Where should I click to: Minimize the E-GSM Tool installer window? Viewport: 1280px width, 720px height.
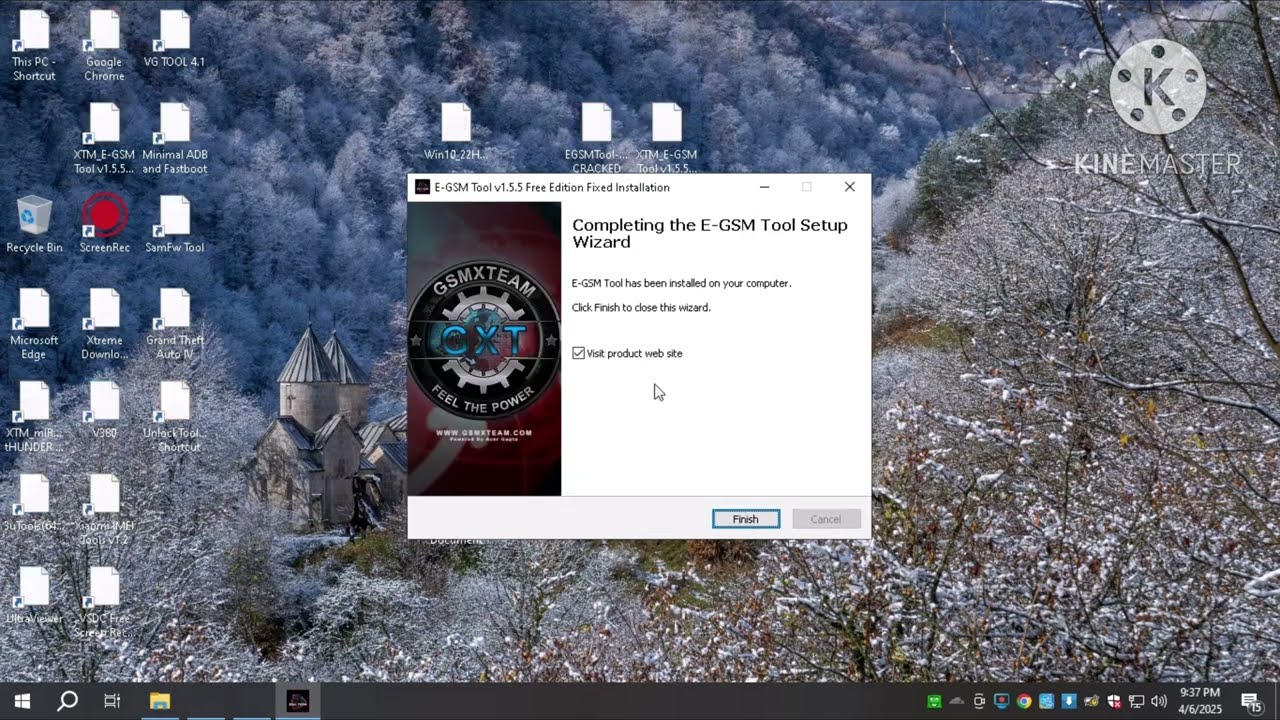[764, 187]
